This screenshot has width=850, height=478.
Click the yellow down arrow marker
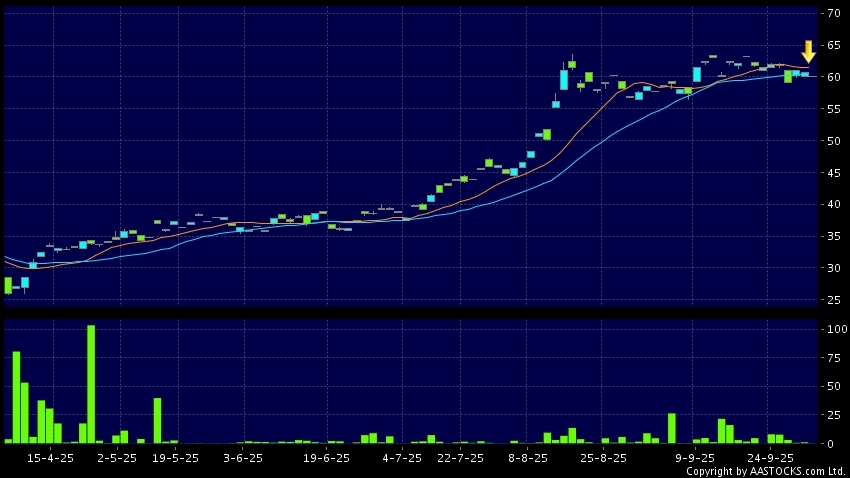pos(808,52)
